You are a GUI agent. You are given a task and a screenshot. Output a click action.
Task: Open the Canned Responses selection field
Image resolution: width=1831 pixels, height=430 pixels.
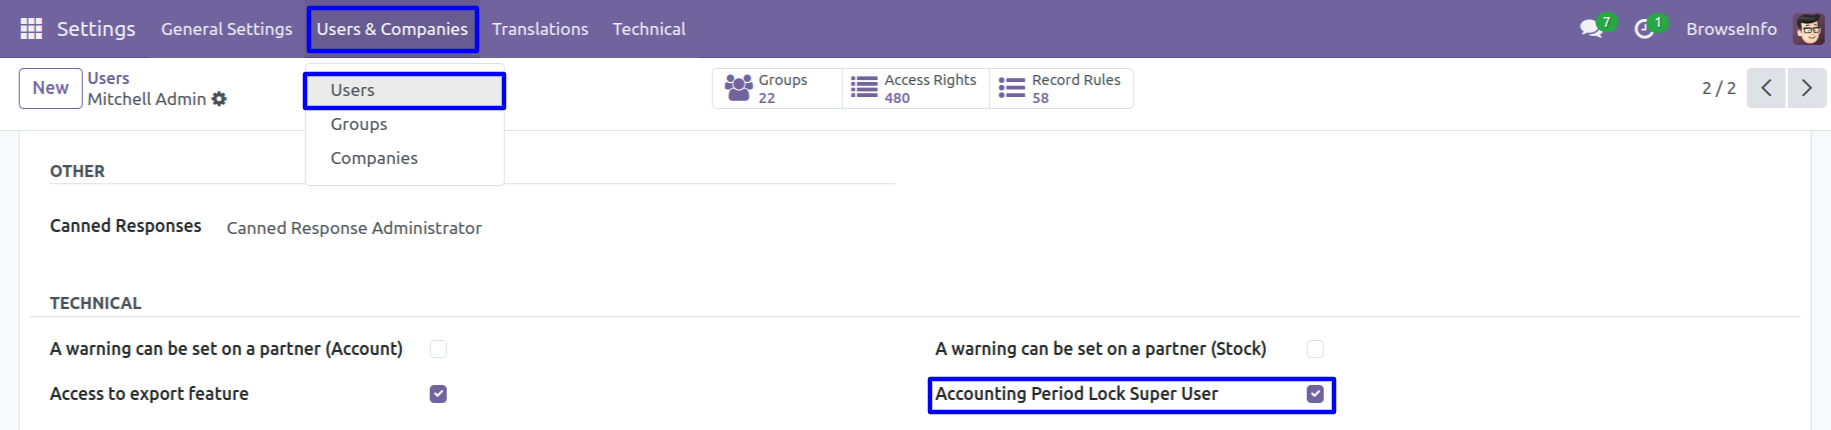coord(354,228)
